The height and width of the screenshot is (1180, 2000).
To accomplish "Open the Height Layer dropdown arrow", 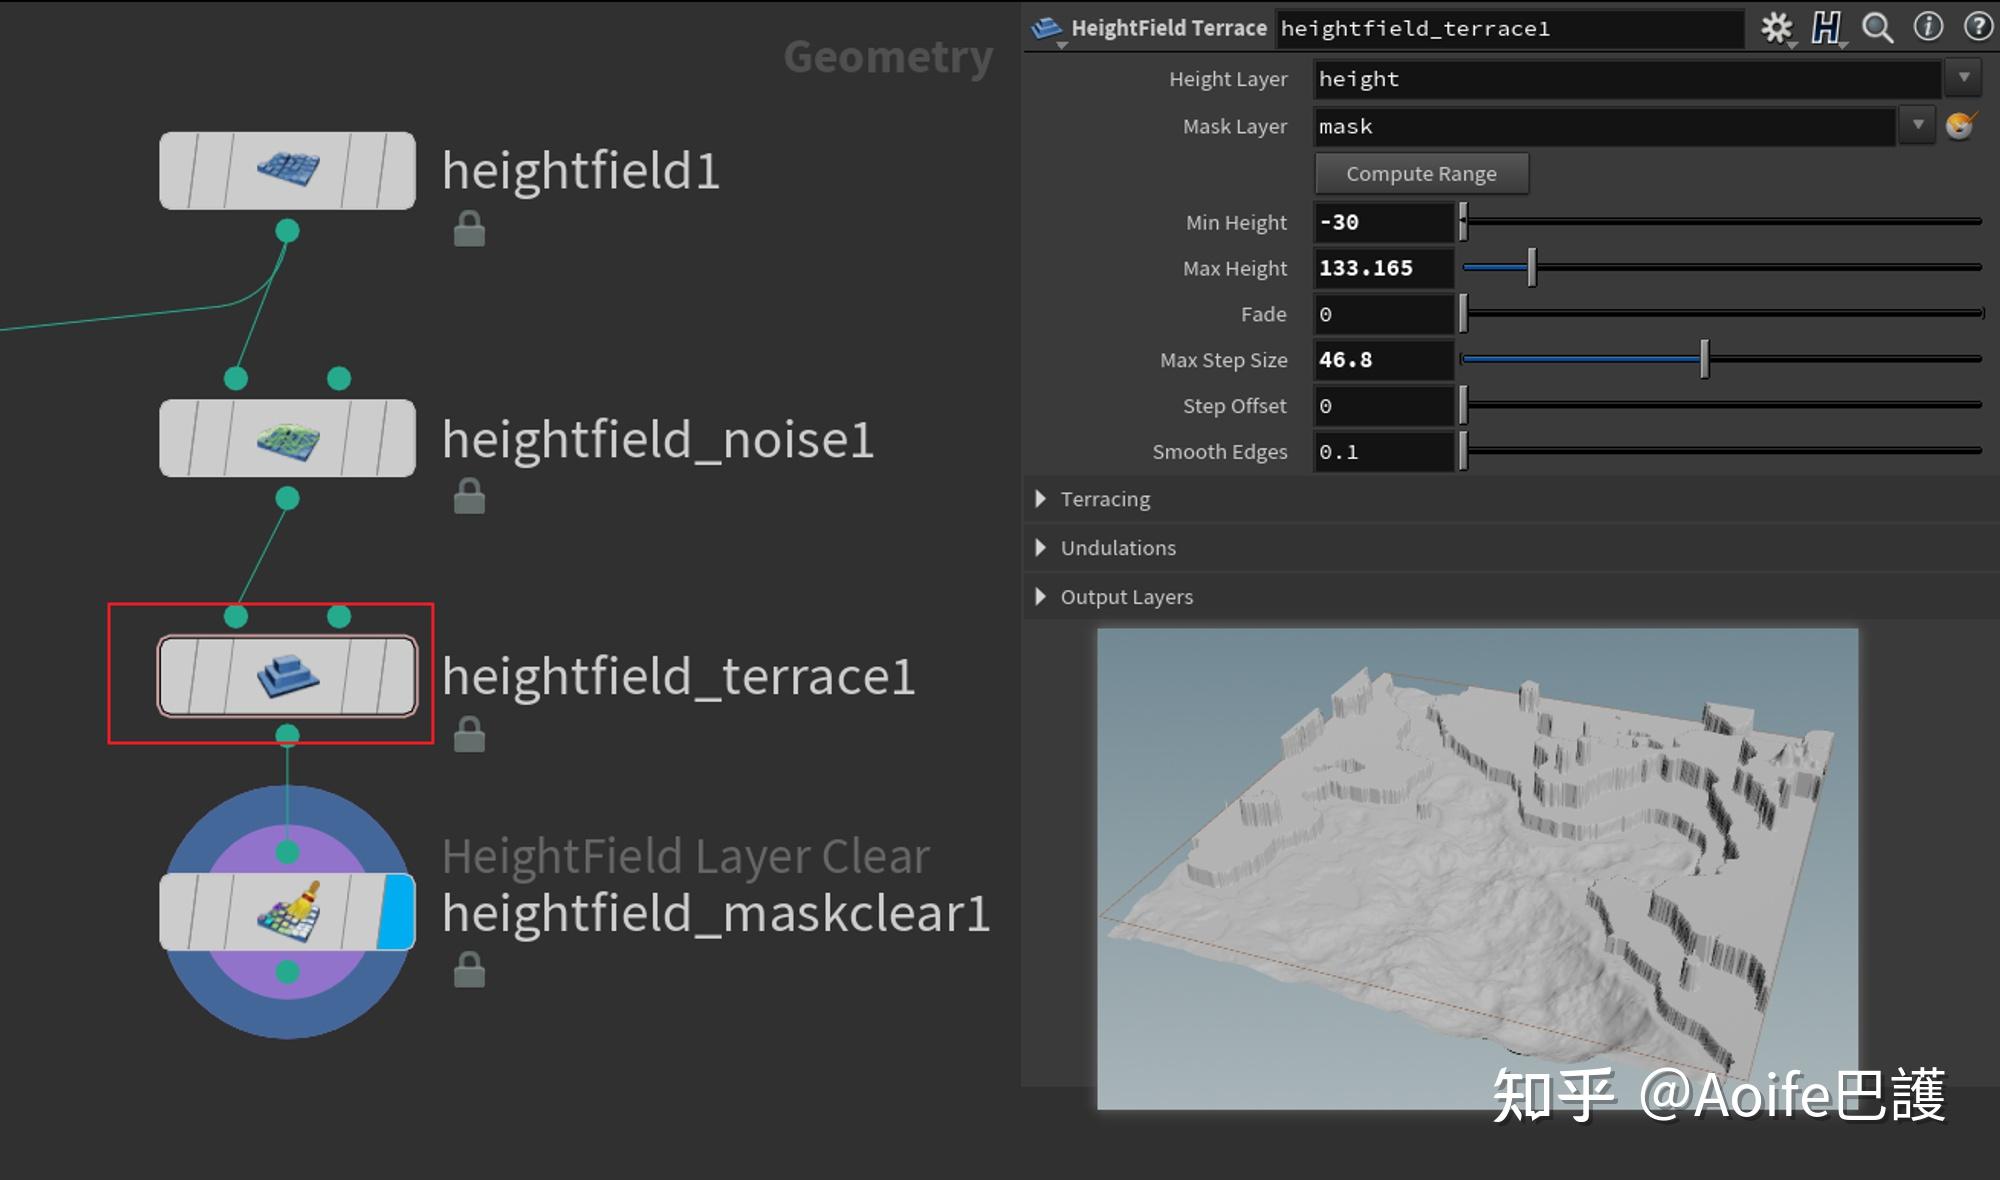I will tap(1964, 78).
